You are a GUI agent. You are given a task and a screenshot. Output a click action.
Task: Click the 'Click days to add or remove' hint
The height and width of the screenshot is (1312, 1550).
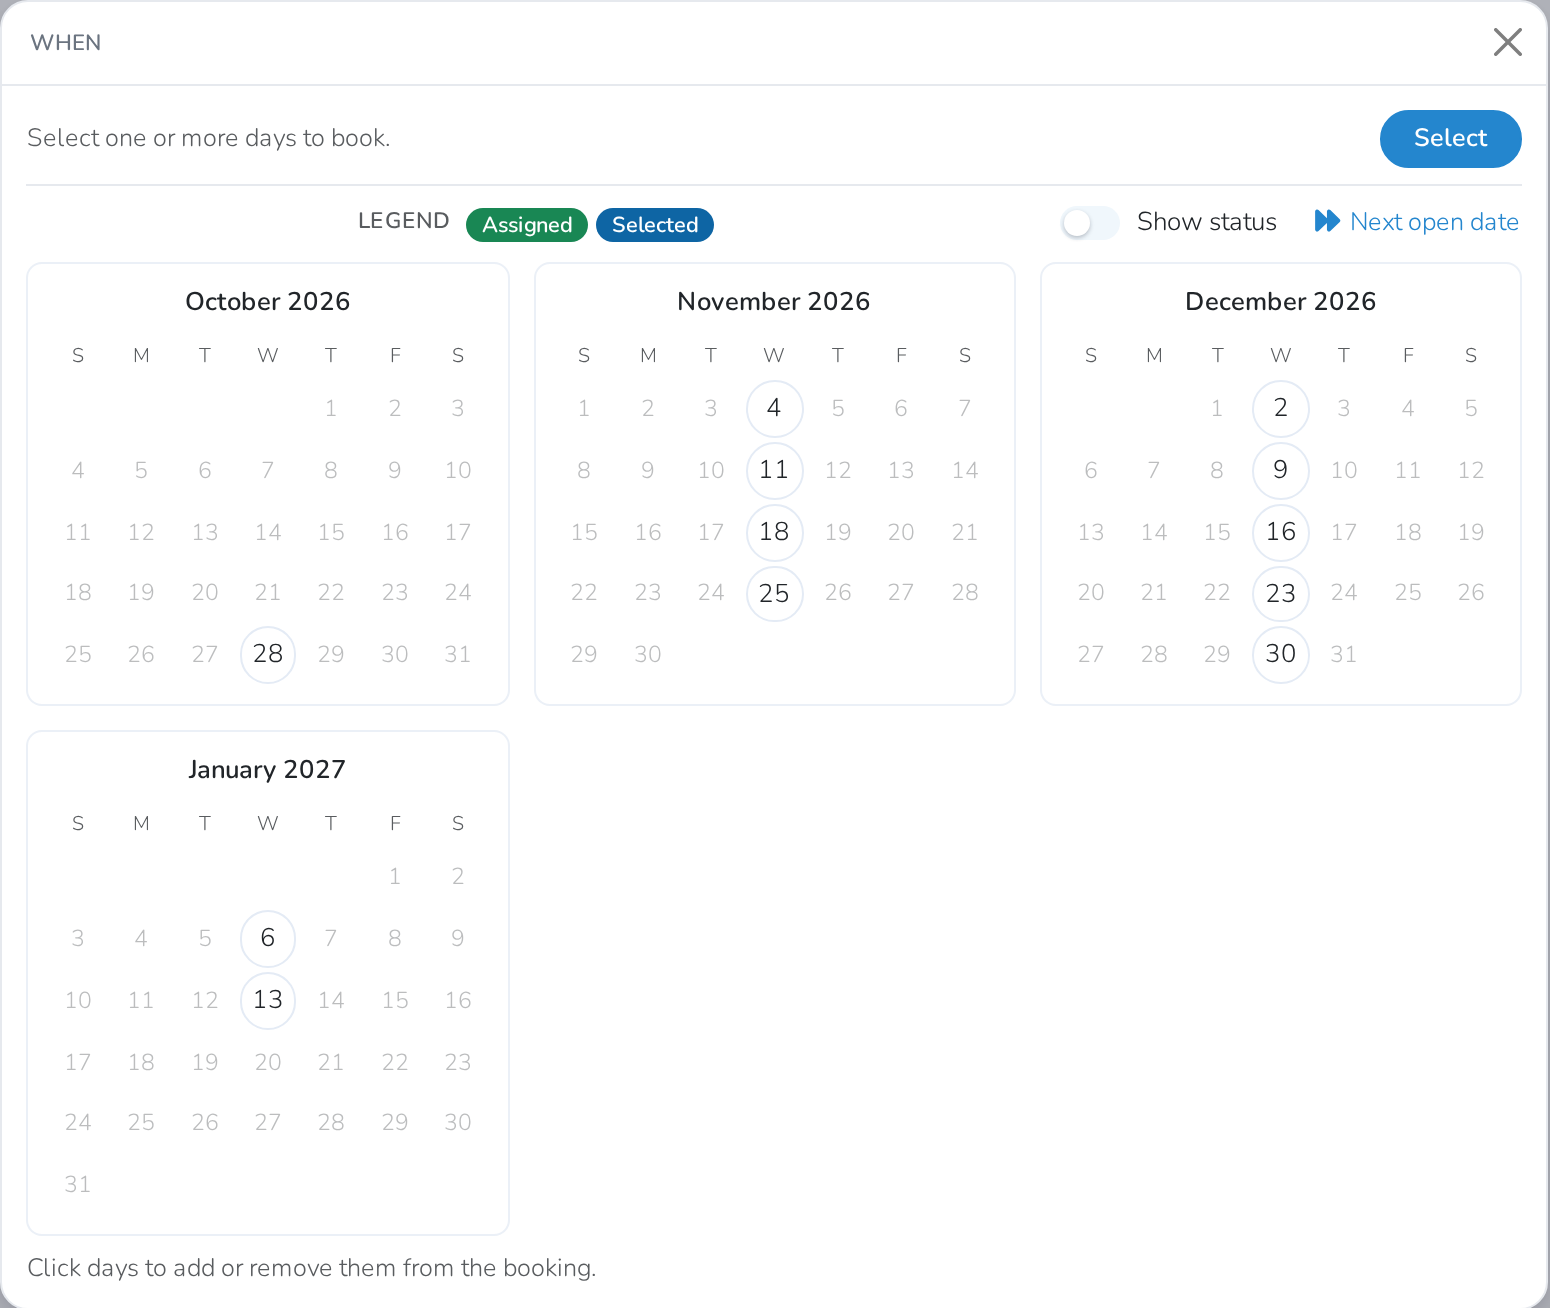tap(312, 1268)
